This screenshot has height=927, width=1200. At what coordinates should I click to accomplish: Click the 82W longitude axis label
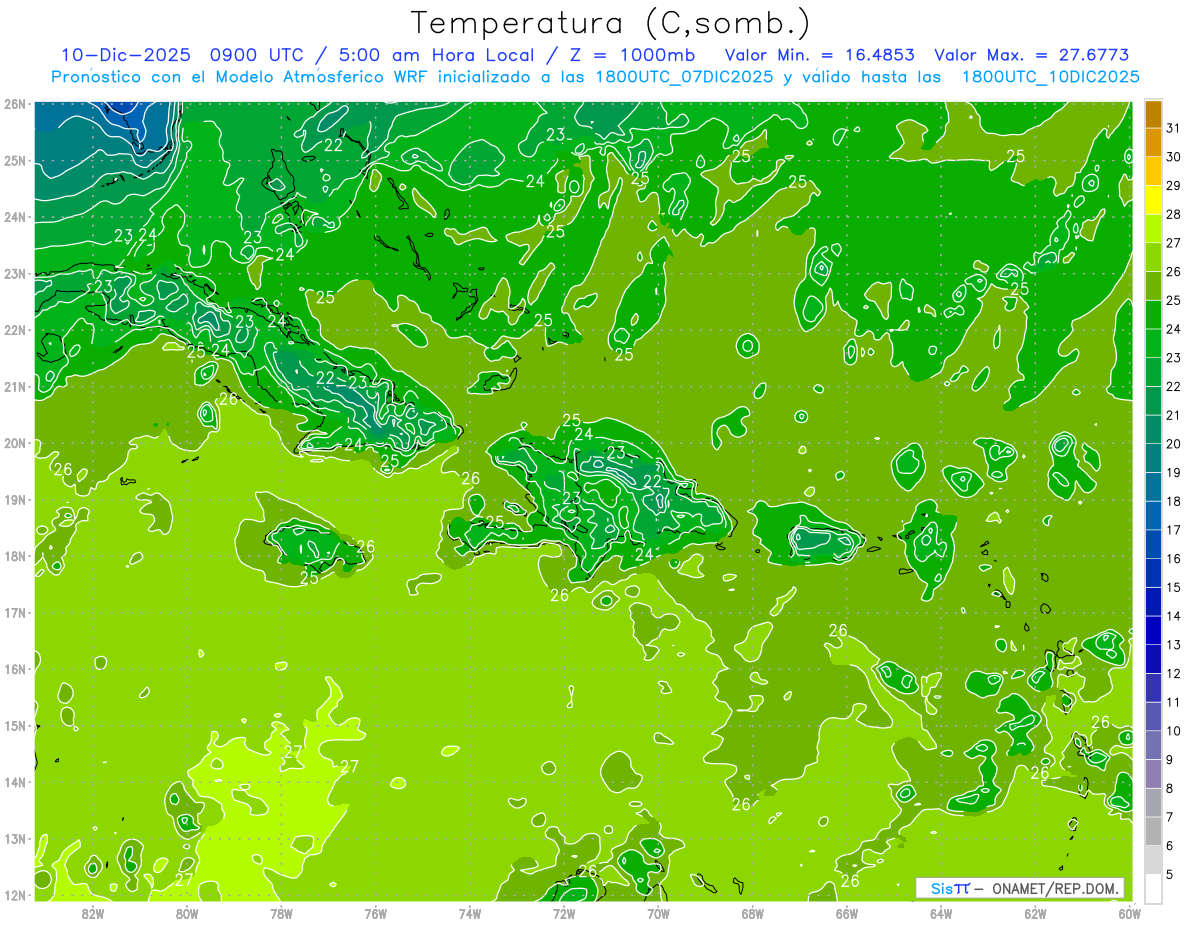93,913
